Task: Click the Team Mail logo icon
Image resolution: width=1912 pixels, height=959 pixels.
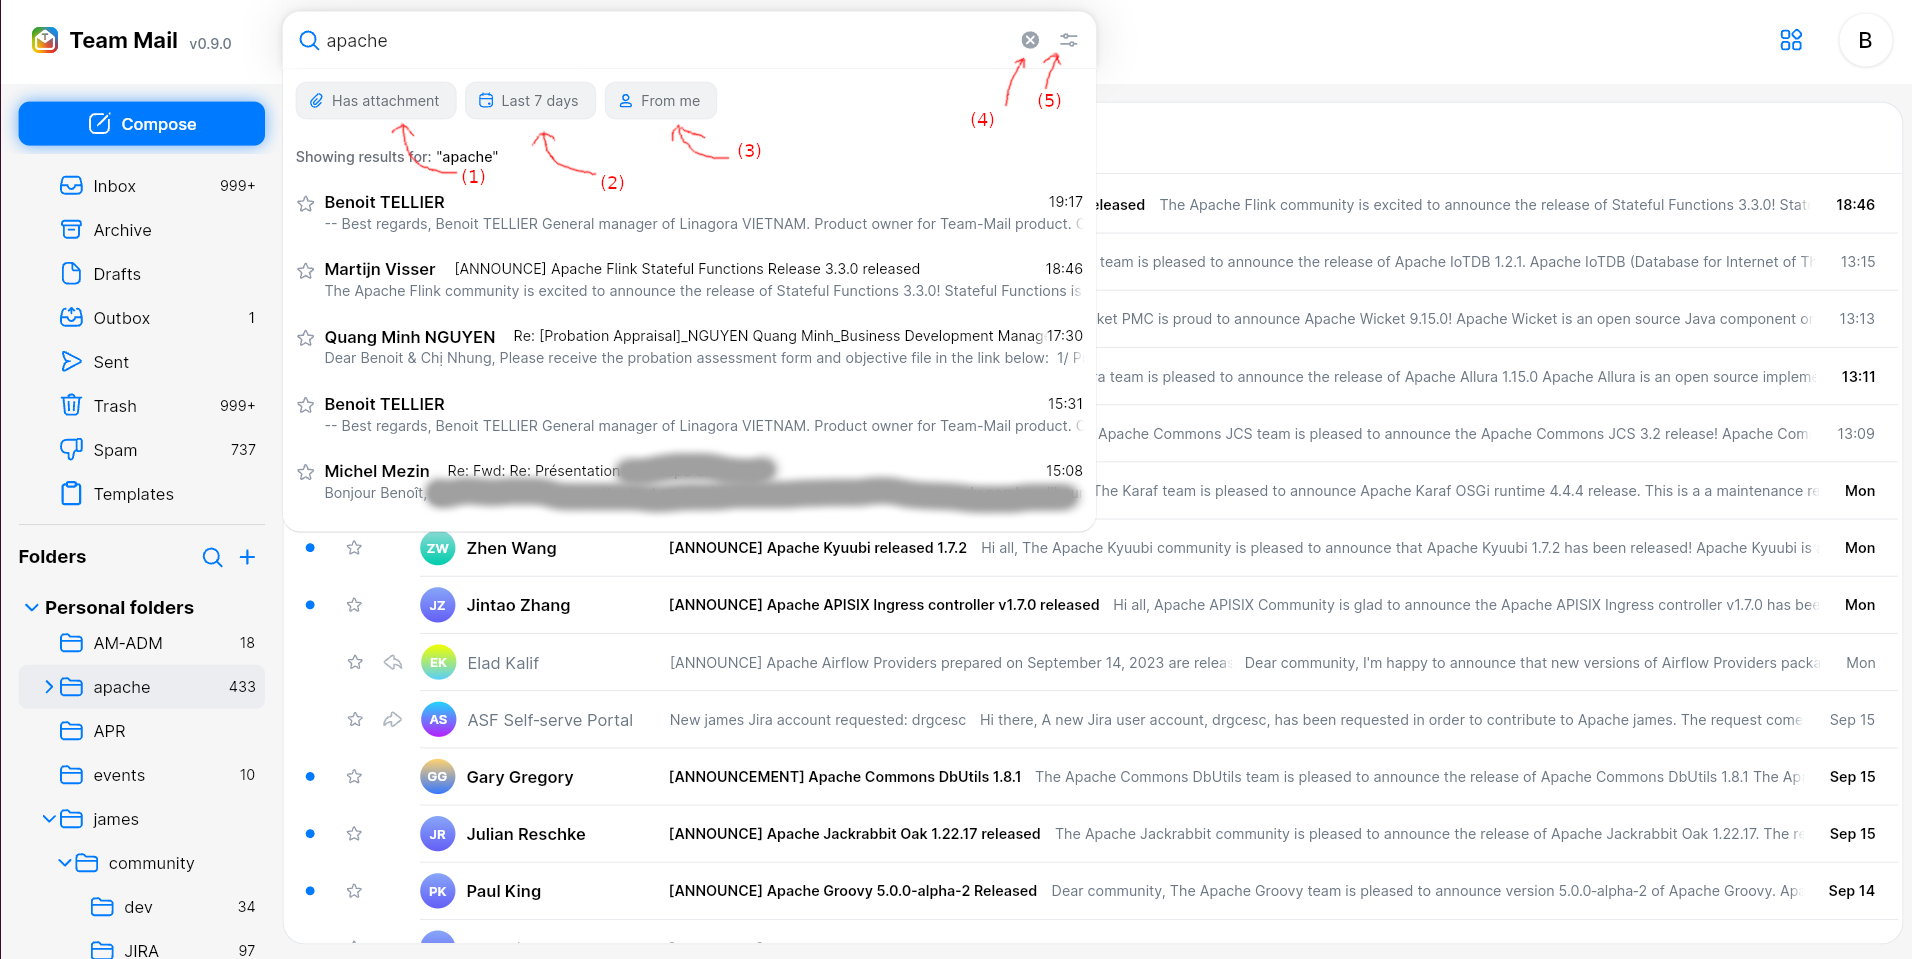Action: point(45,40)
